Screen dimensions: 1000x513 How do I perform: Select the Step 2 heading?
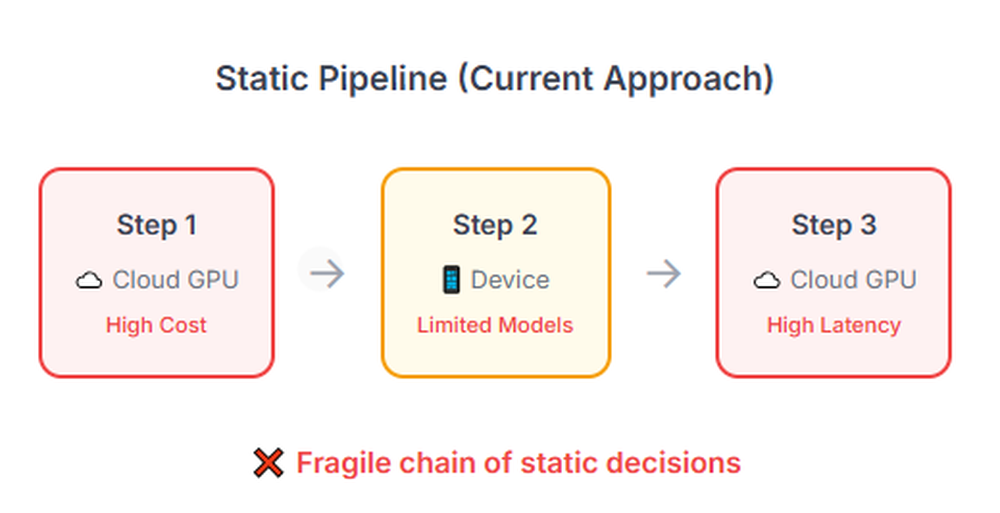coord(496,225)
